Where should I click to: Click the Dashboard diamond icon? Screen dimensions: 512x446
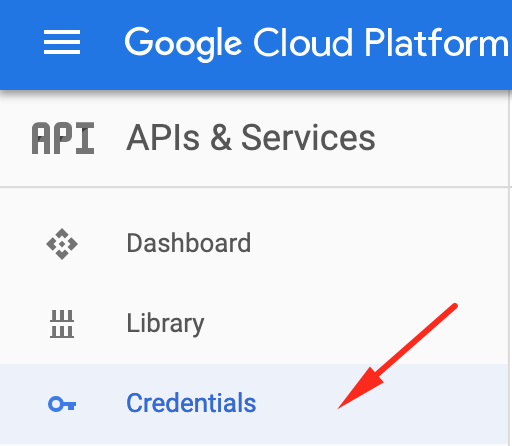[62, 244]
